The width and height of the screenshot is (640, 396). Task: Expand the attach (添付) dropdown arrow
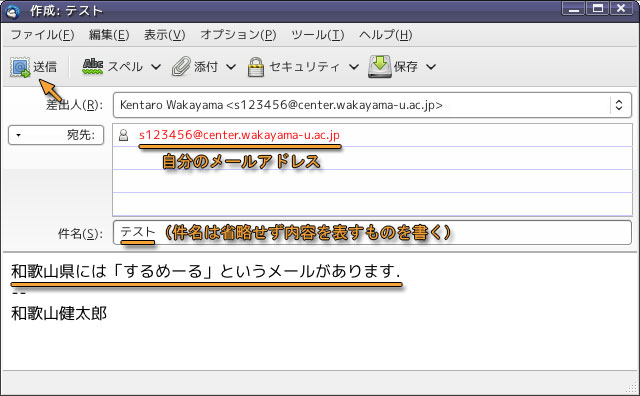click(231, 67)
